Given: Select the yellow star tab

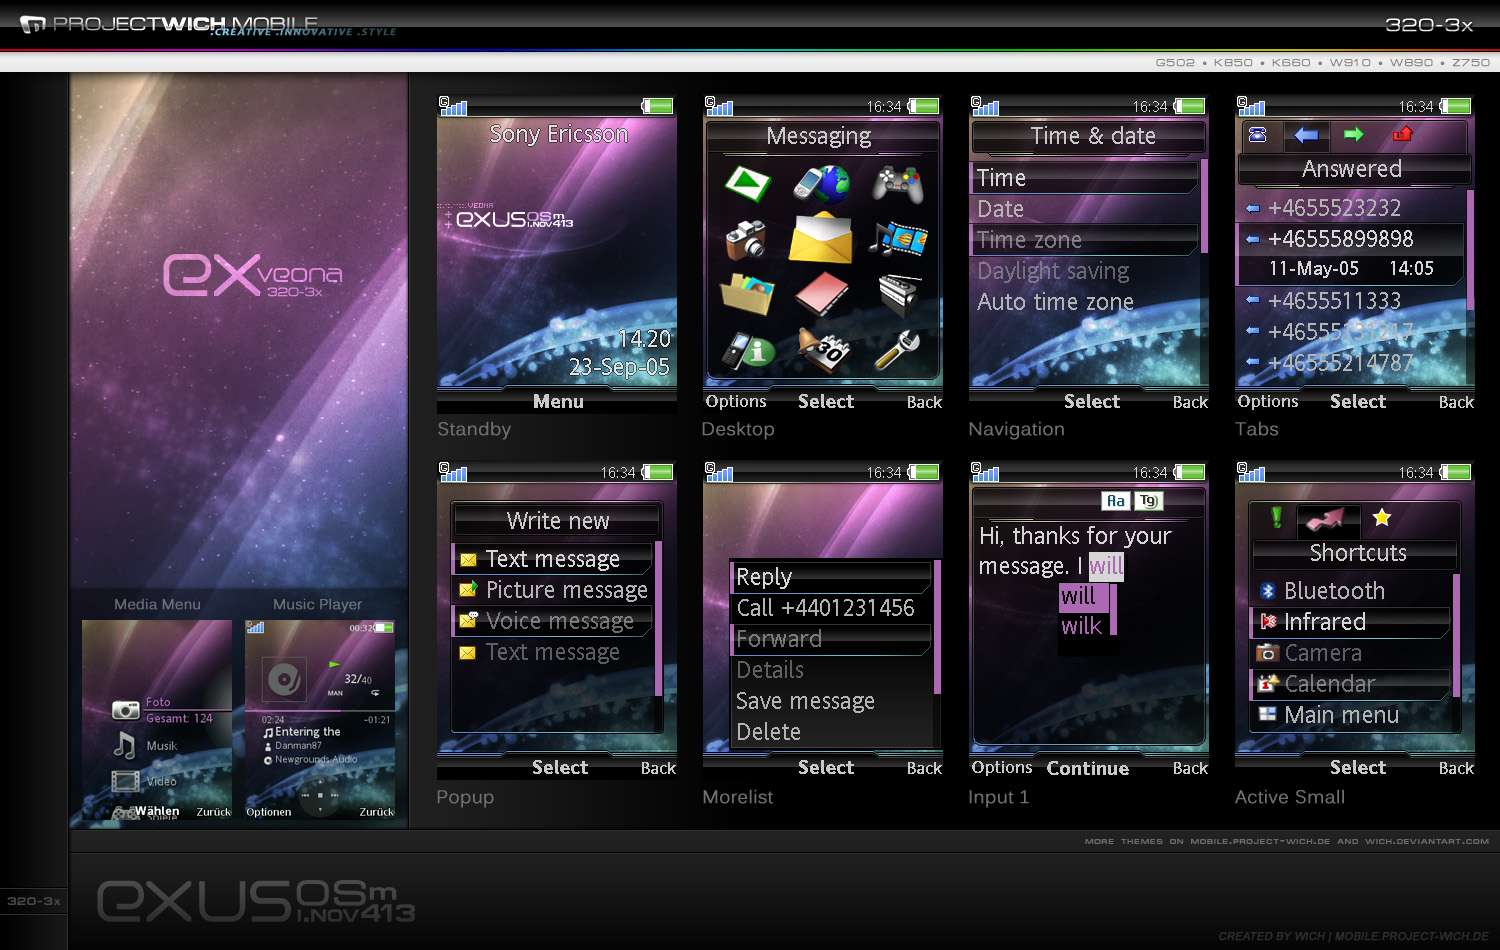Looking at the screenshot, I should tap(1382, 517).
